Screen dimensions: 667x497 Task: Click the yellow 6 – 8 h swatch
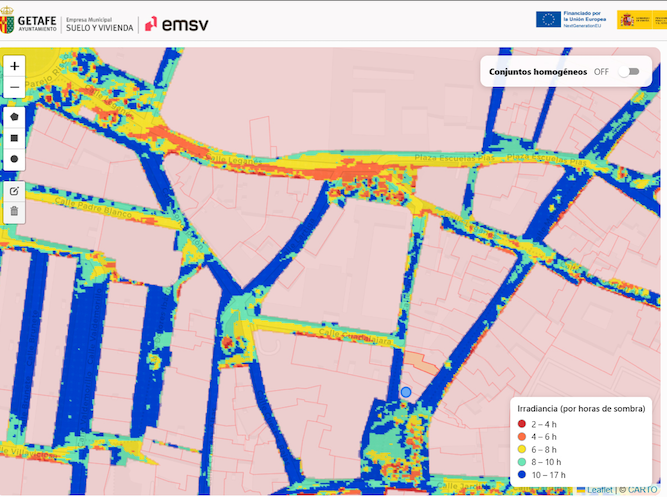pos(523,450)
